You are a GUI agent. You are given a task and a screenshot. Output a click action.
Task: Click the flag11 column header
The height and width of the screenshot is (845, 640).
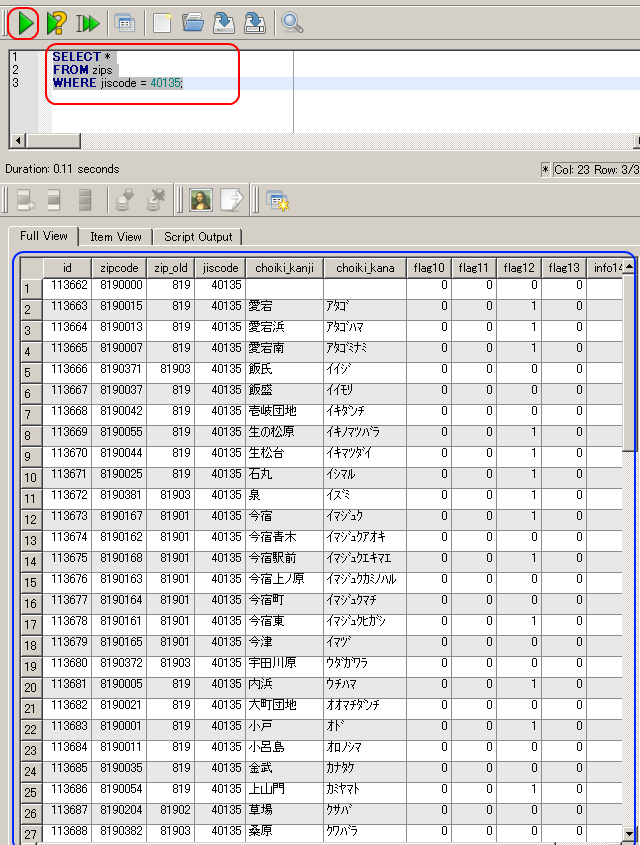[474, 268]
